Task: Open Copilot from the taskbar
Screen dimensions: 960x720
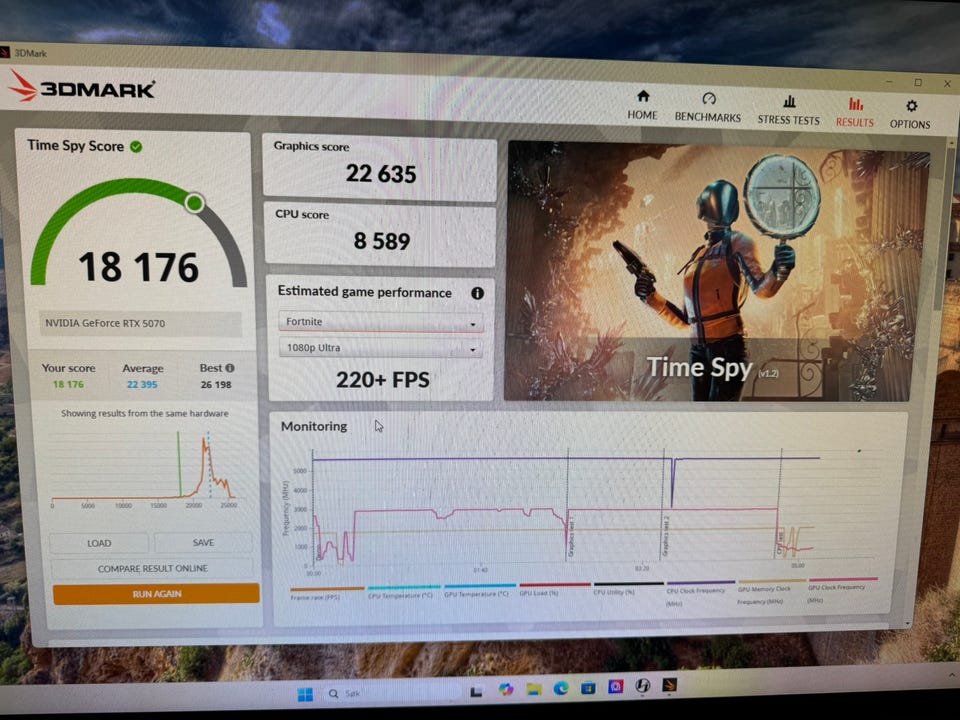Action: [506, 690]
